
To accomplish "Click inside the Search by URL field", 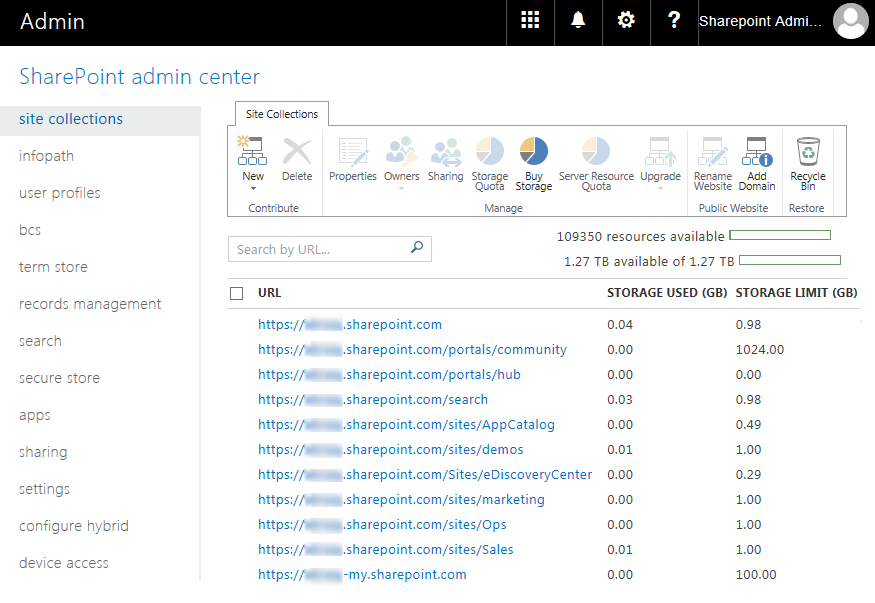I will coord(320,248).
